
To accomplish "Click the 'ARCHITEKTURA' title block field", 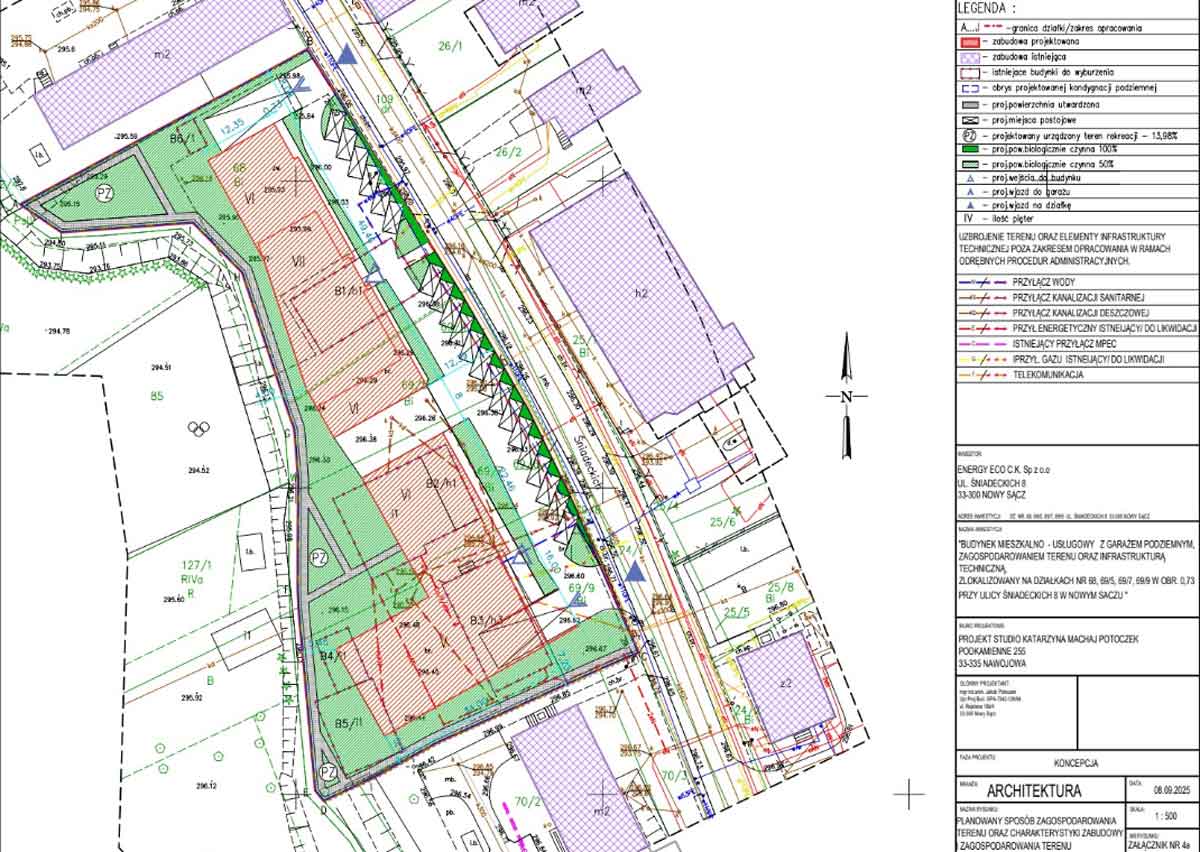I will coord(1034,791).
